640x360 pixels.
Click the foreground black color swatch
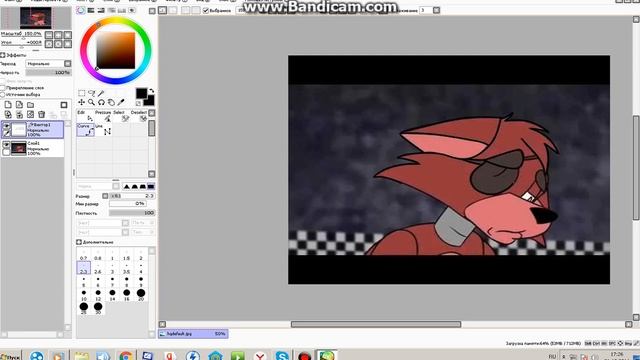click(x=141, y=93)
